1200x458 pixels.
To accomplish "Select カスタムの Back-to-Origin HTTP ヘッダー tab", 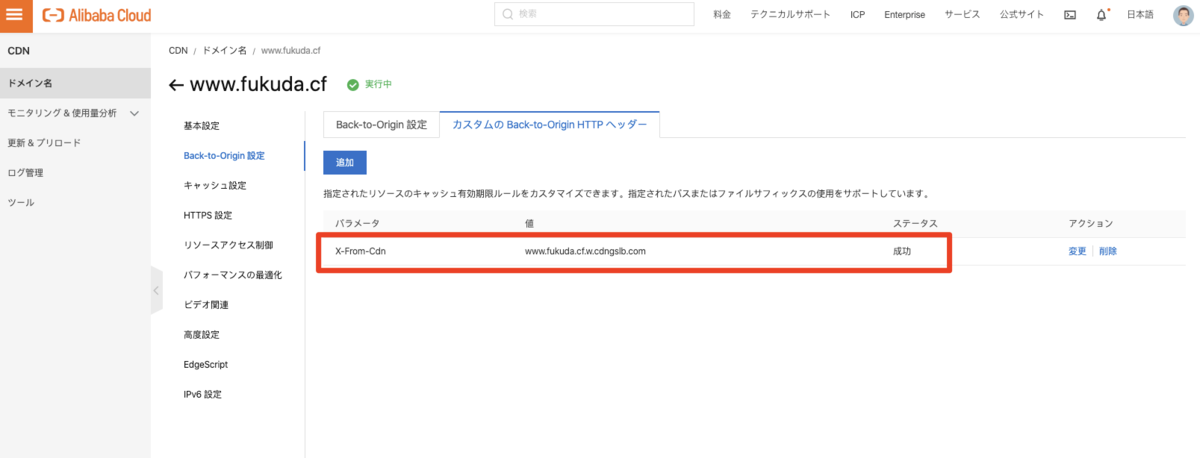I will (x=549, y=125).
